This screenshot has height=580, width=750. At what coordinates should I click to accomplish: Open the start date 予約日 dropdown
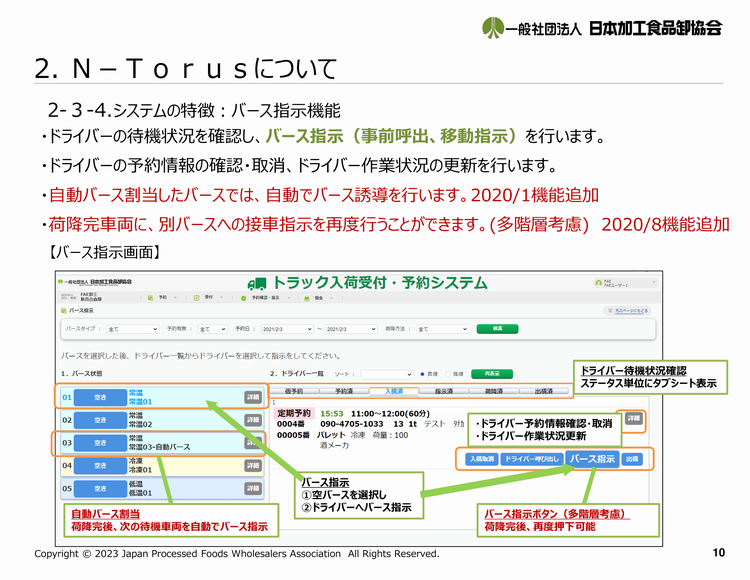pyautogui.click(x=287, y=329)
